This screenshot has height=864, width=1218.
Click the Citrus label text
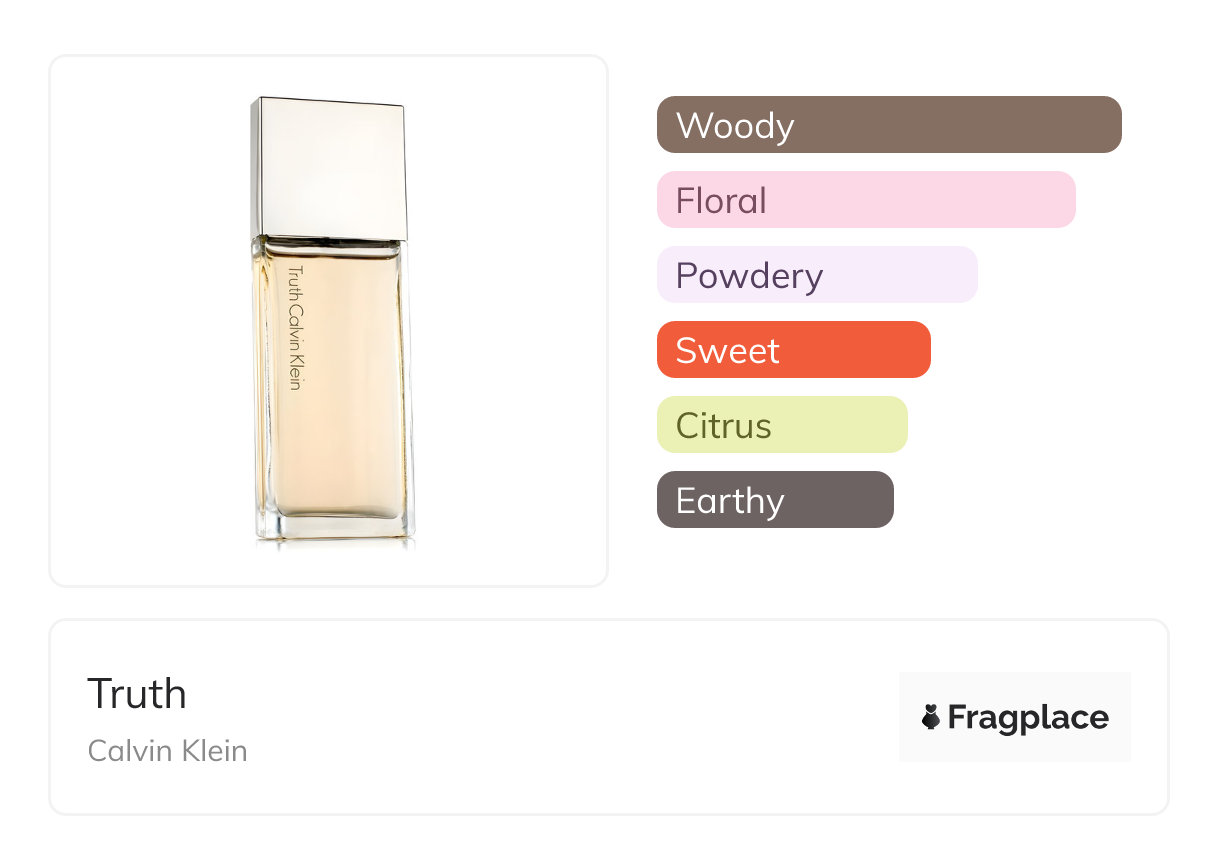[724, 426]
